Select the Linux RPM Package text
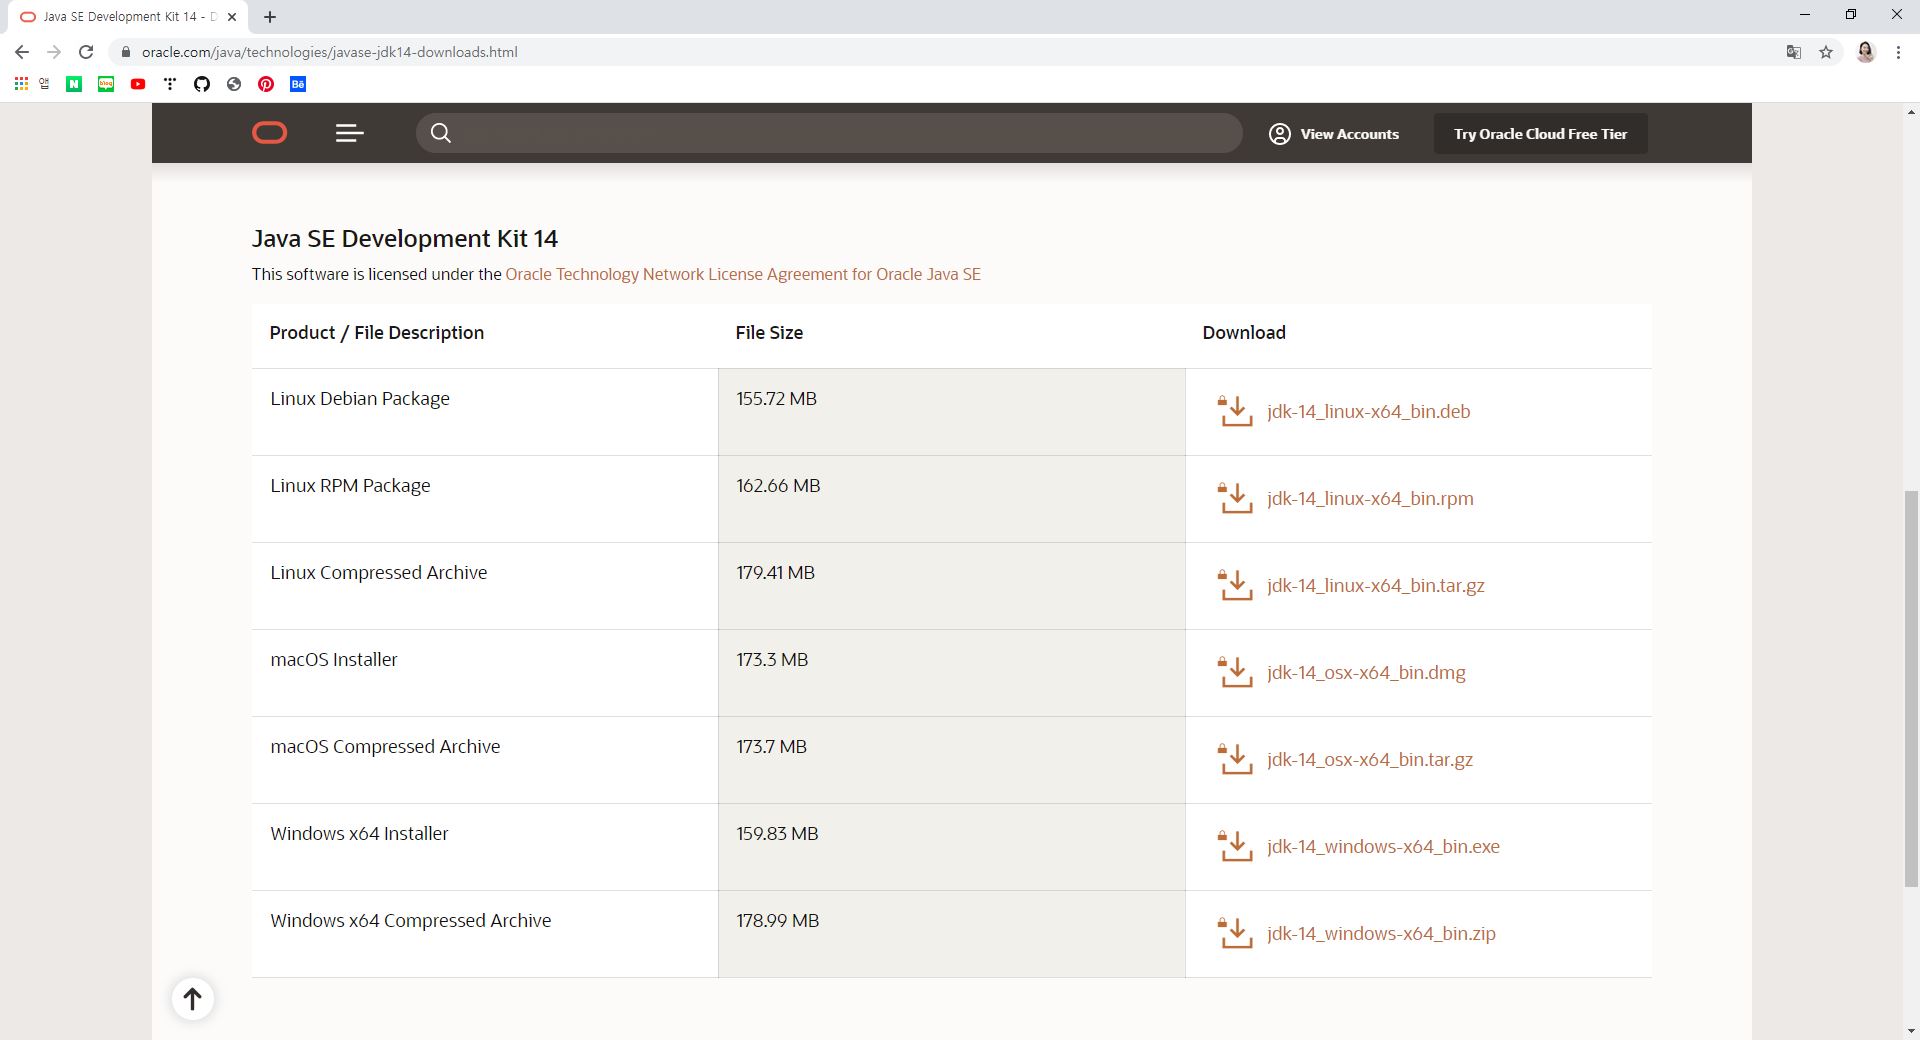The width and height of the screenshot is (1920, 1040). pos(350,485)
